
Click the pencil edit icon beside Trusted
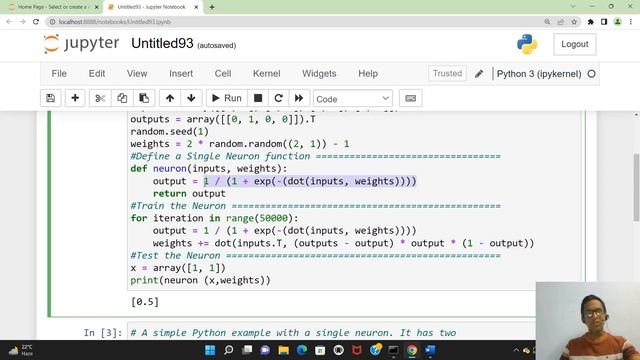(479, 74)
